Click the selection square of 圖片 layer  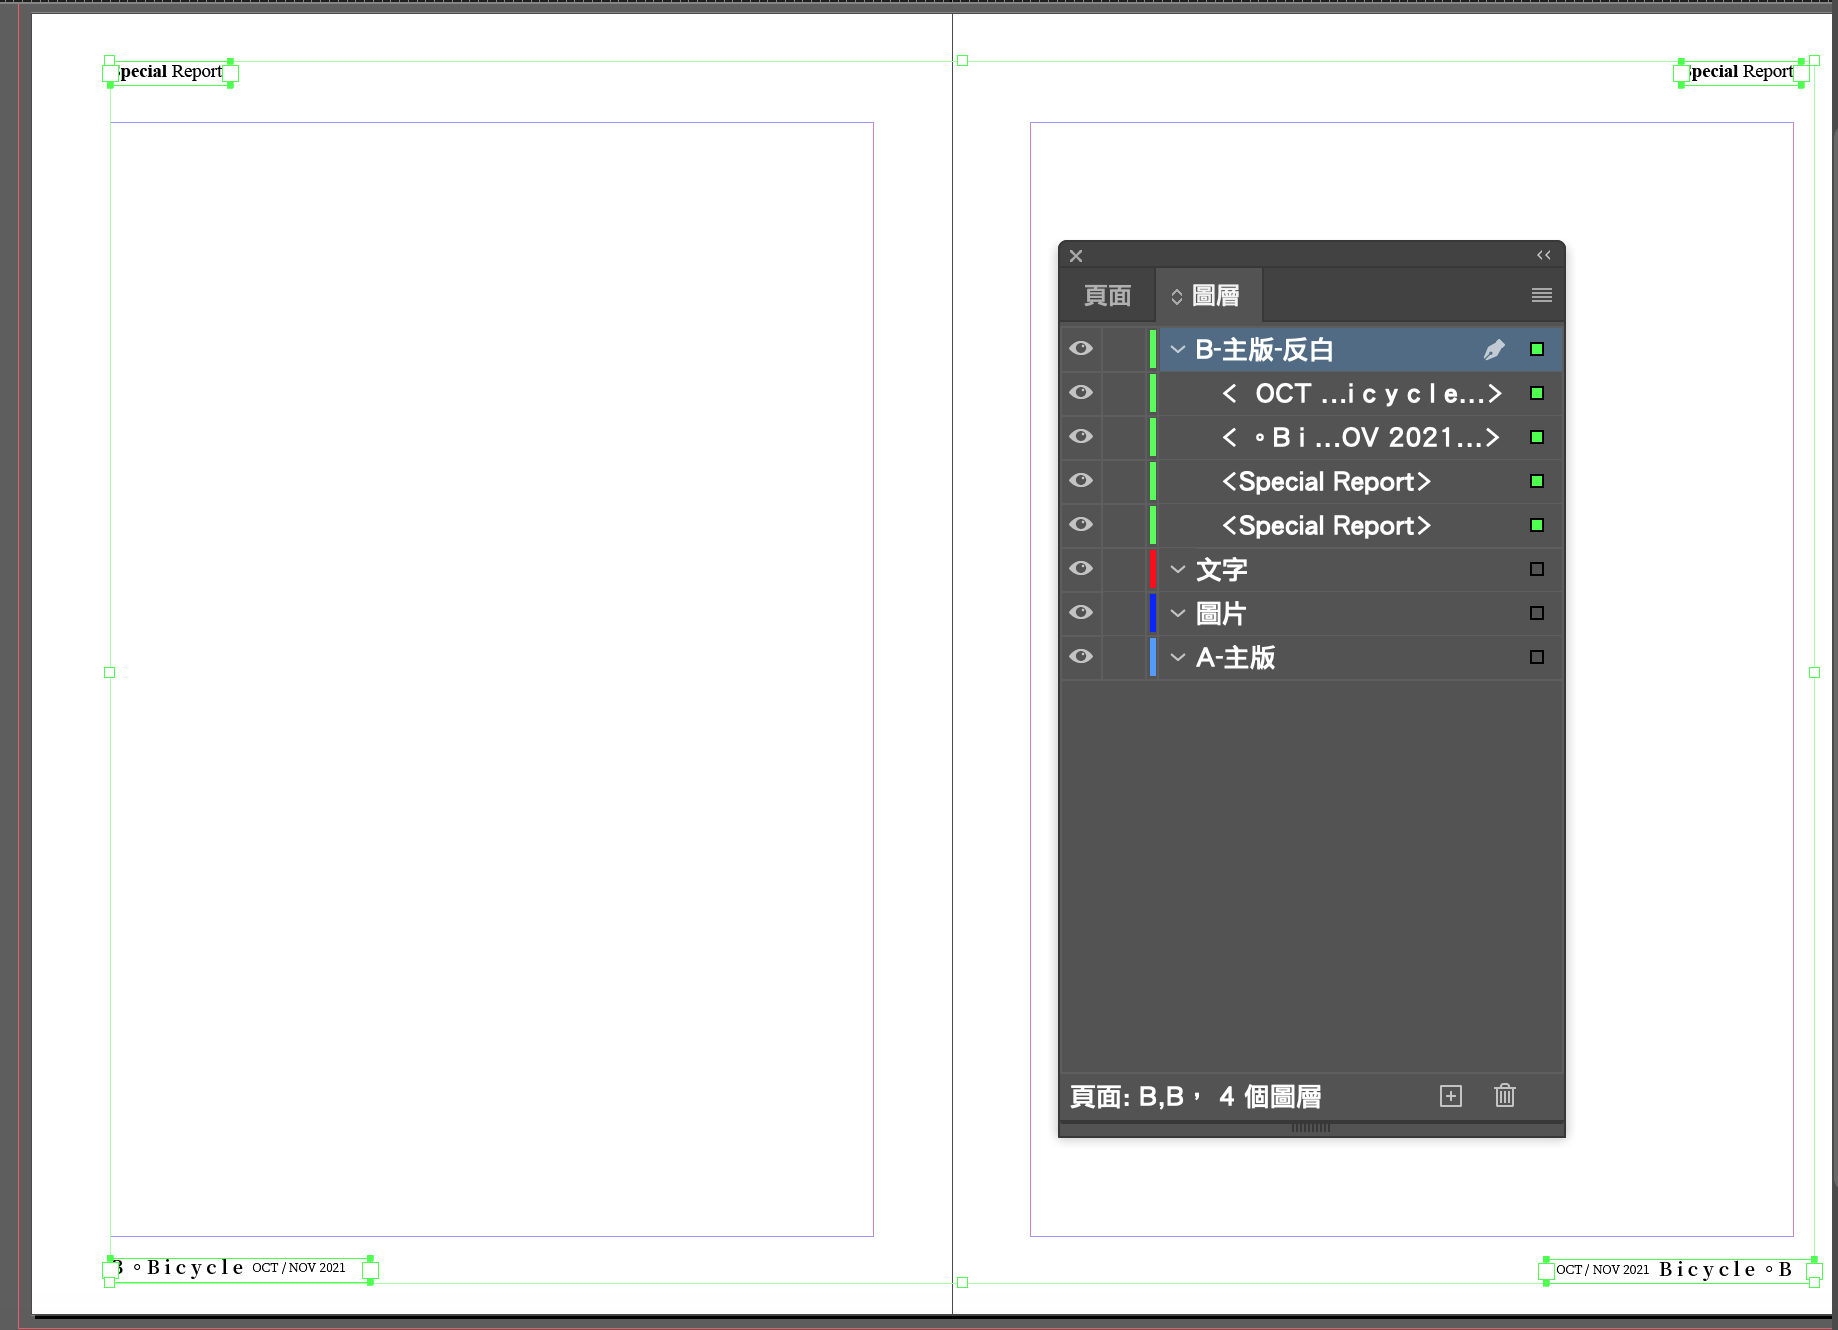tap(1536, 613)
